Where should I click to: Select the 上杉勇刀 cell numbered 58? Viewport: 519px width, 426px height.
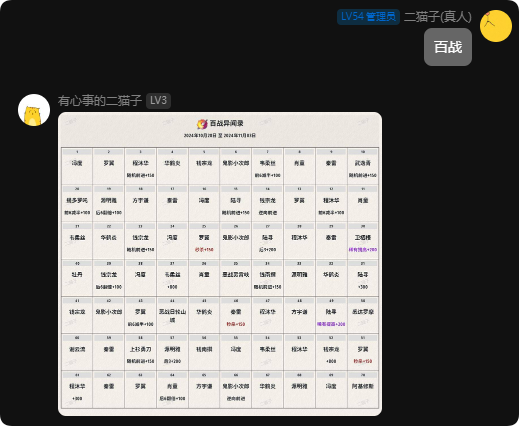(140, 352)
